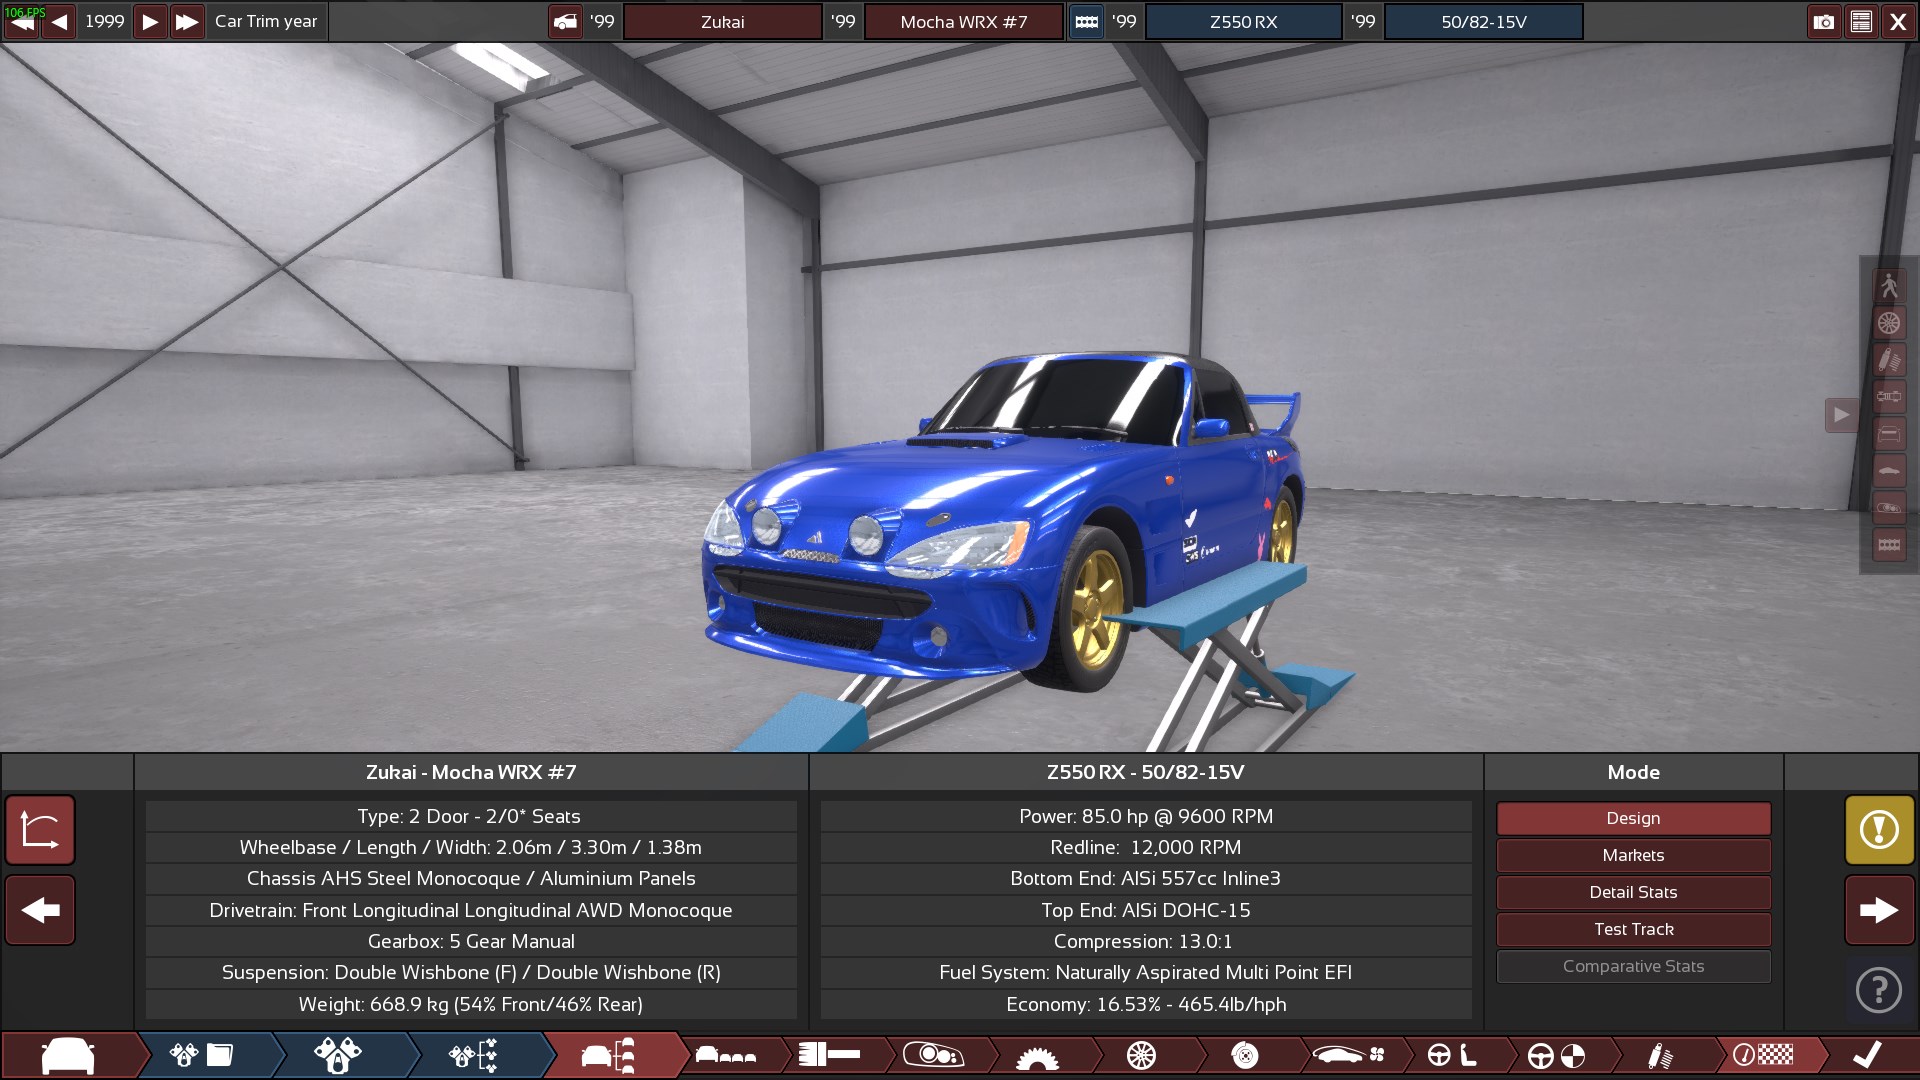Switch to Test Track mode
This screenshot has height=1080, width=1920.
[x=1633, y=929]
